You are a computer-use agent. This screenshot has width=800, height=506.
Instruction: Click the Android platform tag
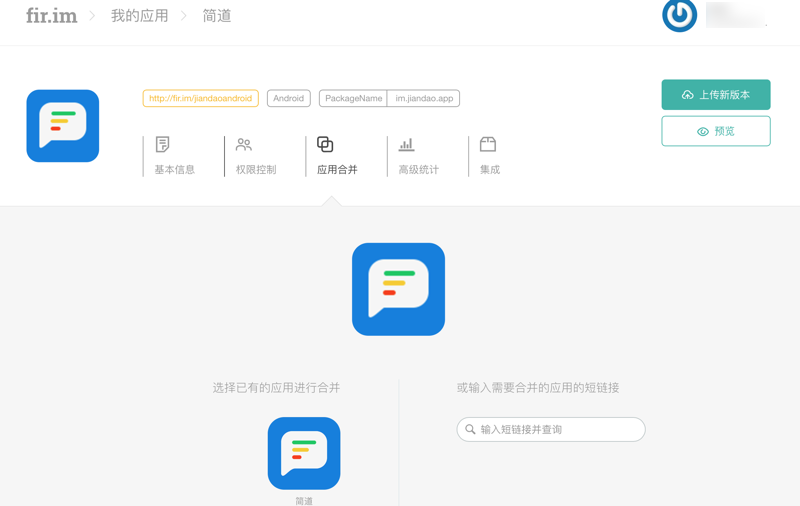tap(289, 98)
